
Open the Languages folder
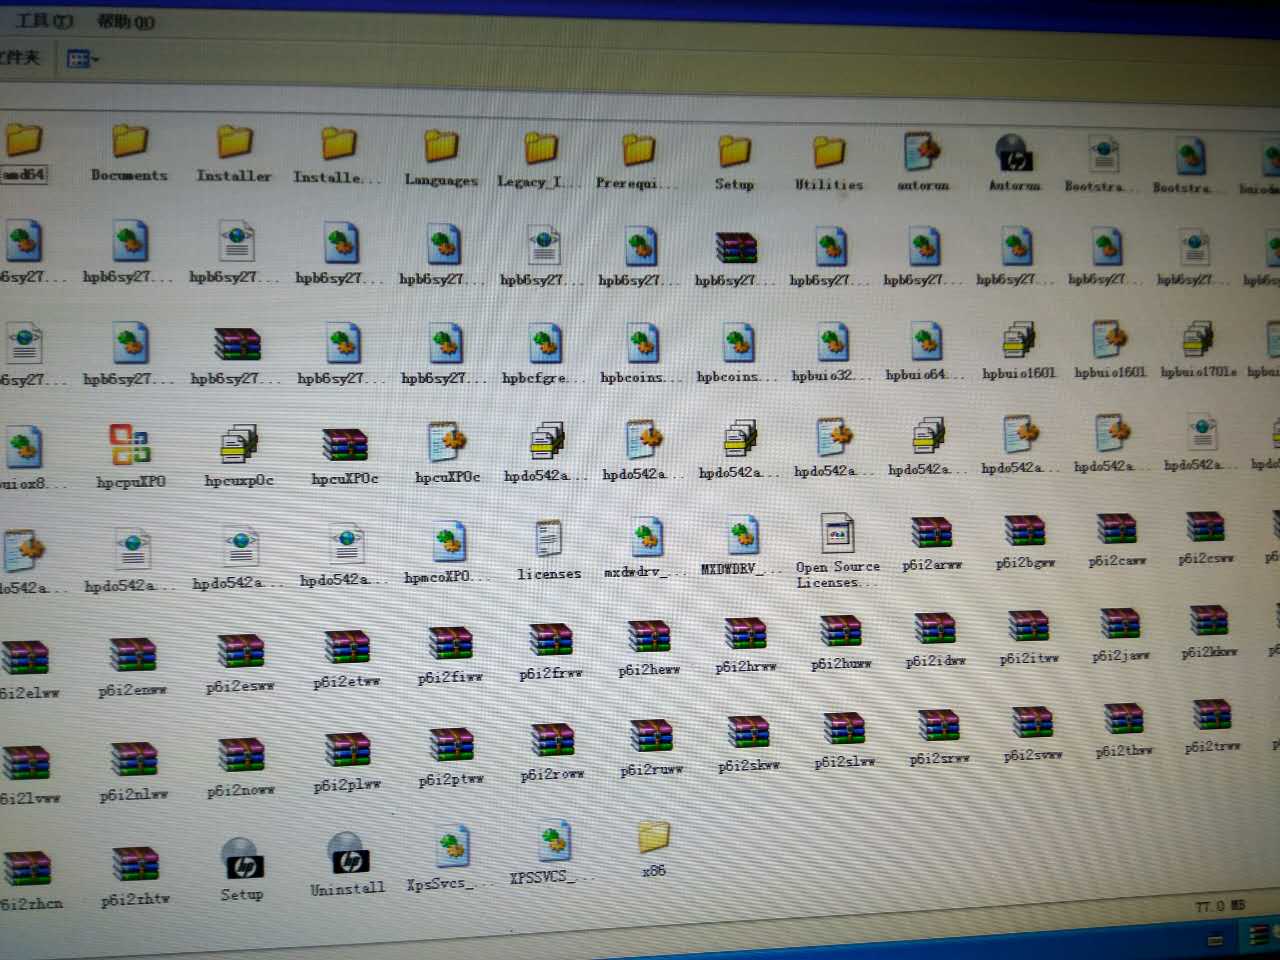[x=441, y=148]
